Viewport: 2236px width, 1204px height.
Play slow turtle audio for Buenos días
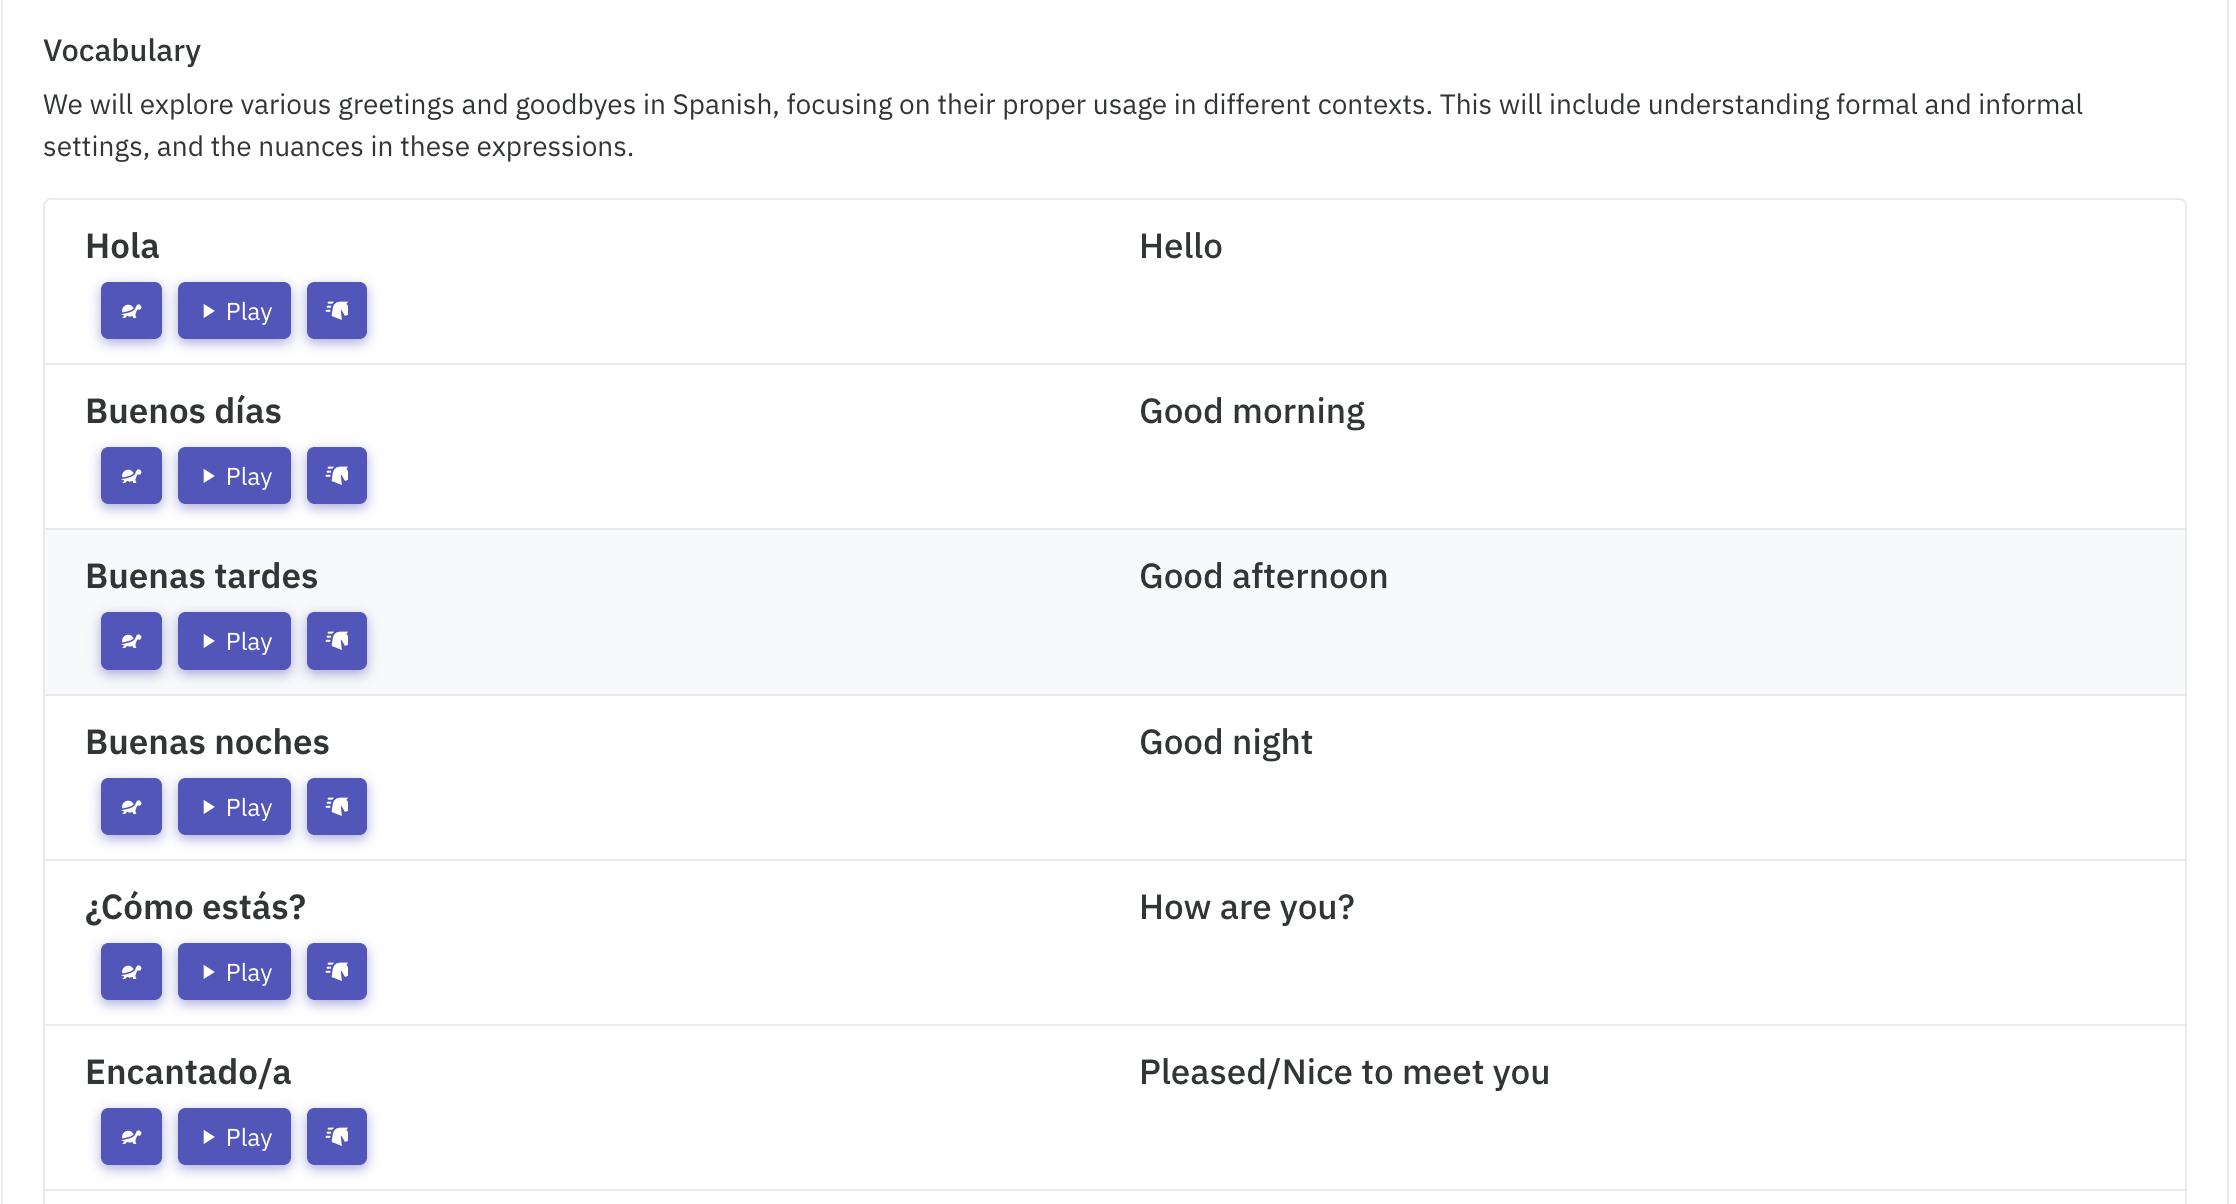(131, 476)
